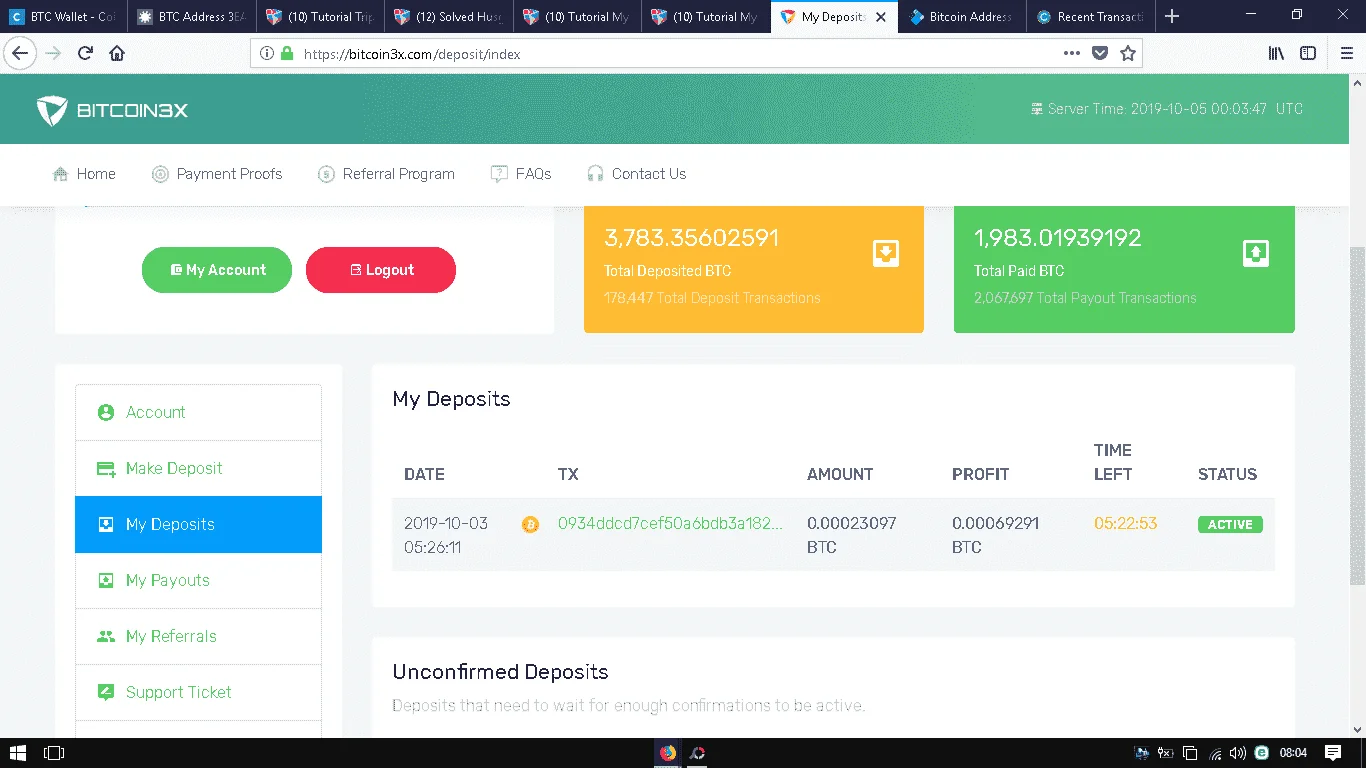Click the Bitcoin coin icon in deposit row
The height and width of the screenshot is (768, 1366).
pyautogui.click(x=530, y=524)
